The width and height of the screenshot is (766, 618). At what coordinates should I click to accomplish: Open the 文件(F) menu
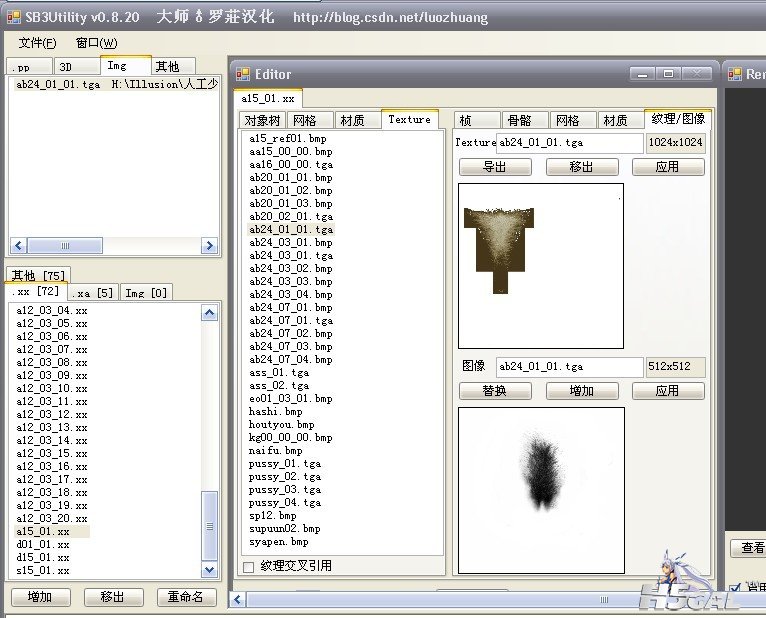[x=37, y=43]
